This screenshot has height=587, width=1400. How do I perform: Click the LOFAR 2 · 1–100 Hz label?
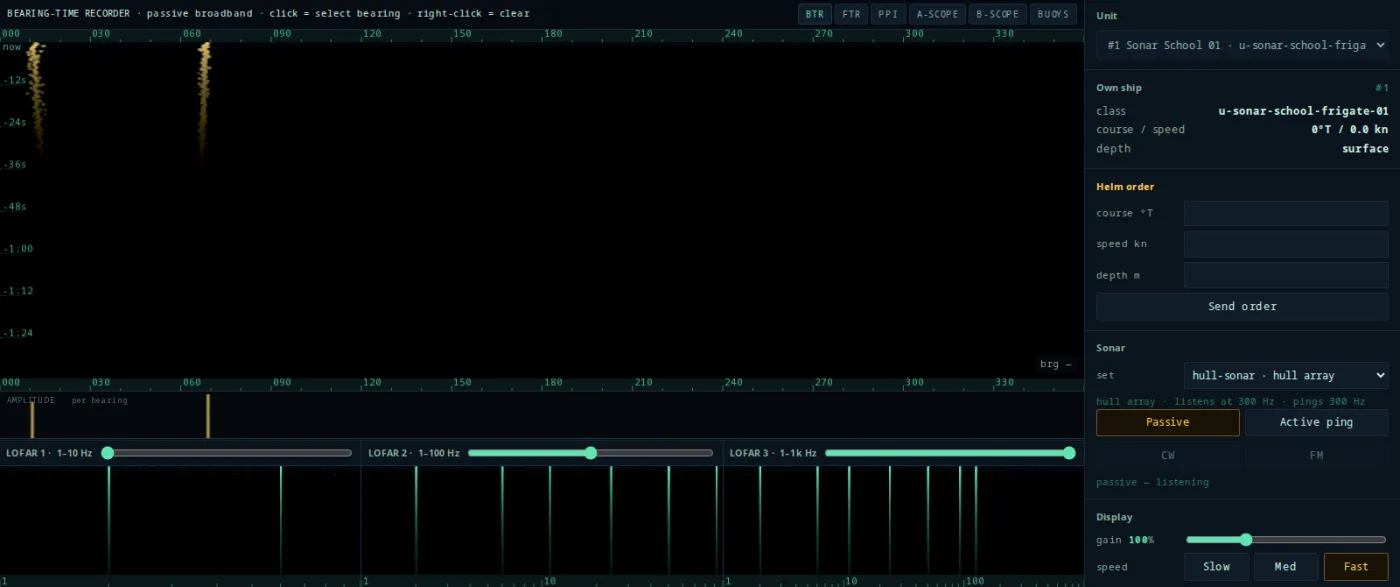click(x=414, y=453)
